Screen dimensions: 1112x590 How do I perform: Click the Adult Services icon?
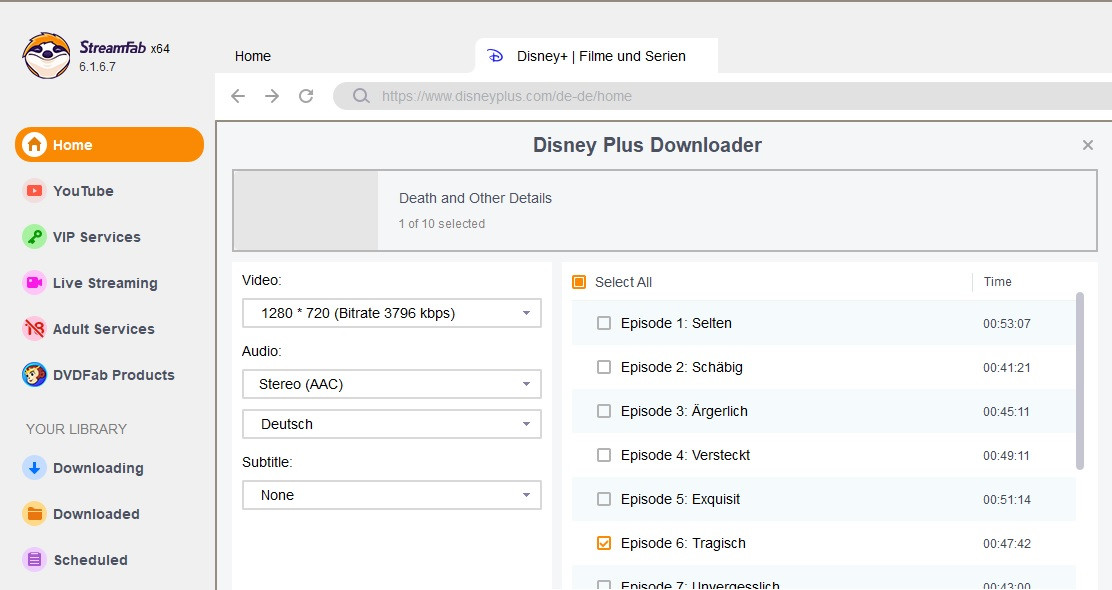tap(34, 329)
